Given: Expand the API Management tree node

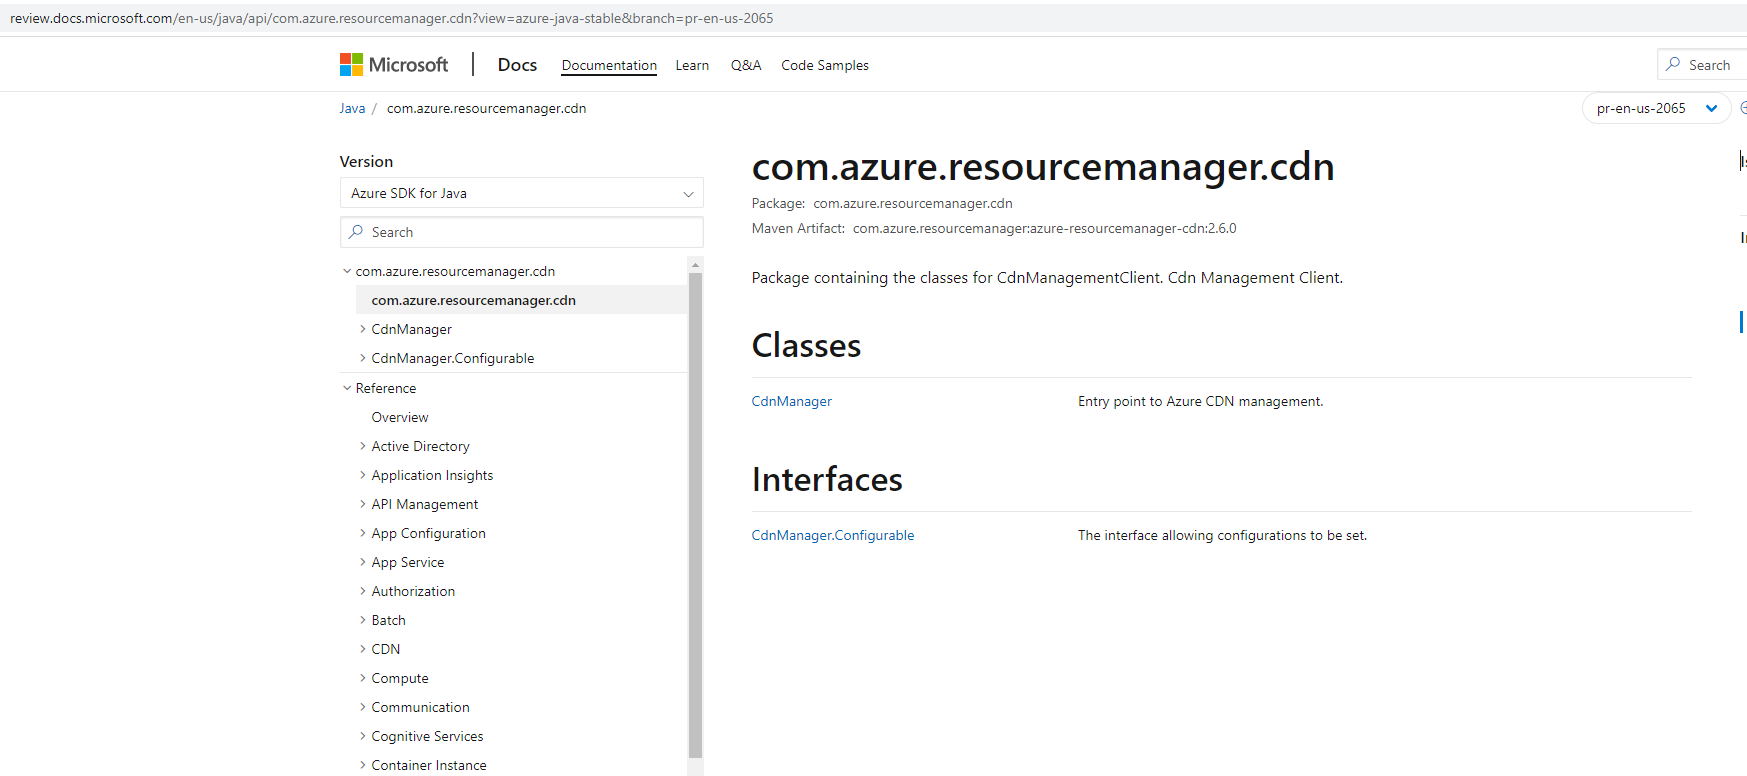Looking at the screenshot, I should click(x=362, y=504).
